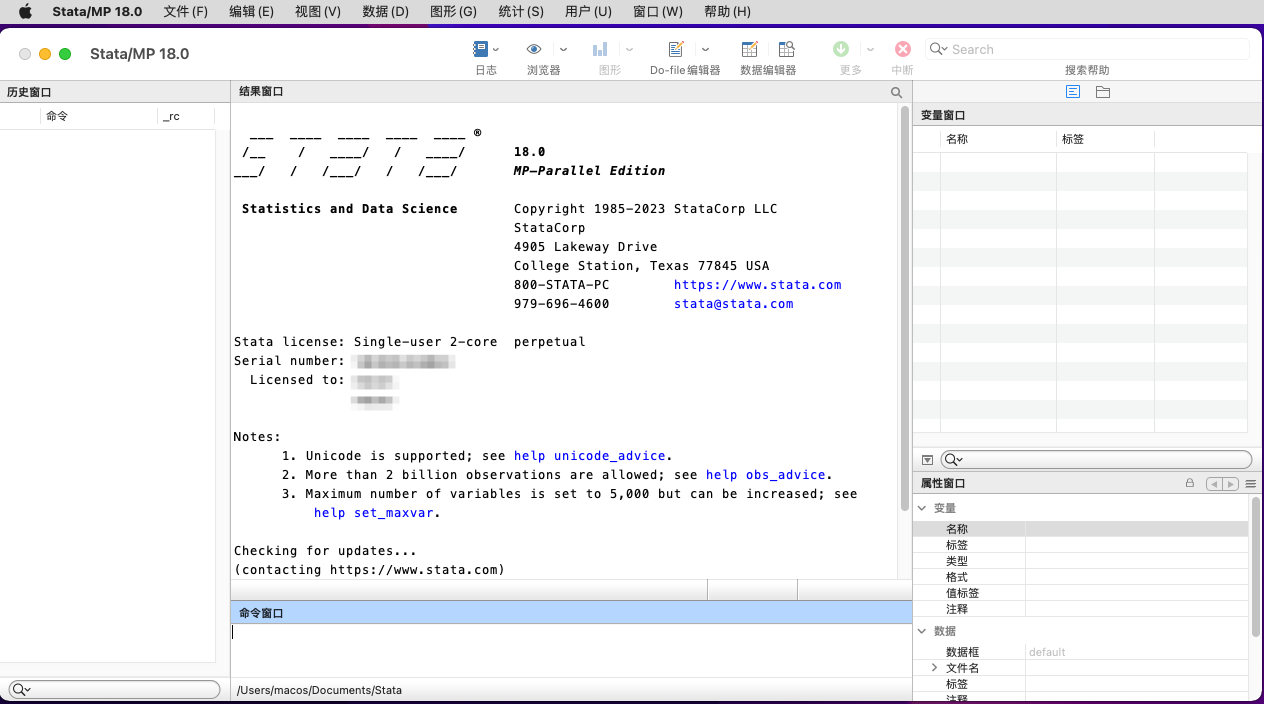Image resolution: width=1264 pixels, height=704 pixels.
Task: Open the 帮助 (H) menu
Action: tap(727, 12)
